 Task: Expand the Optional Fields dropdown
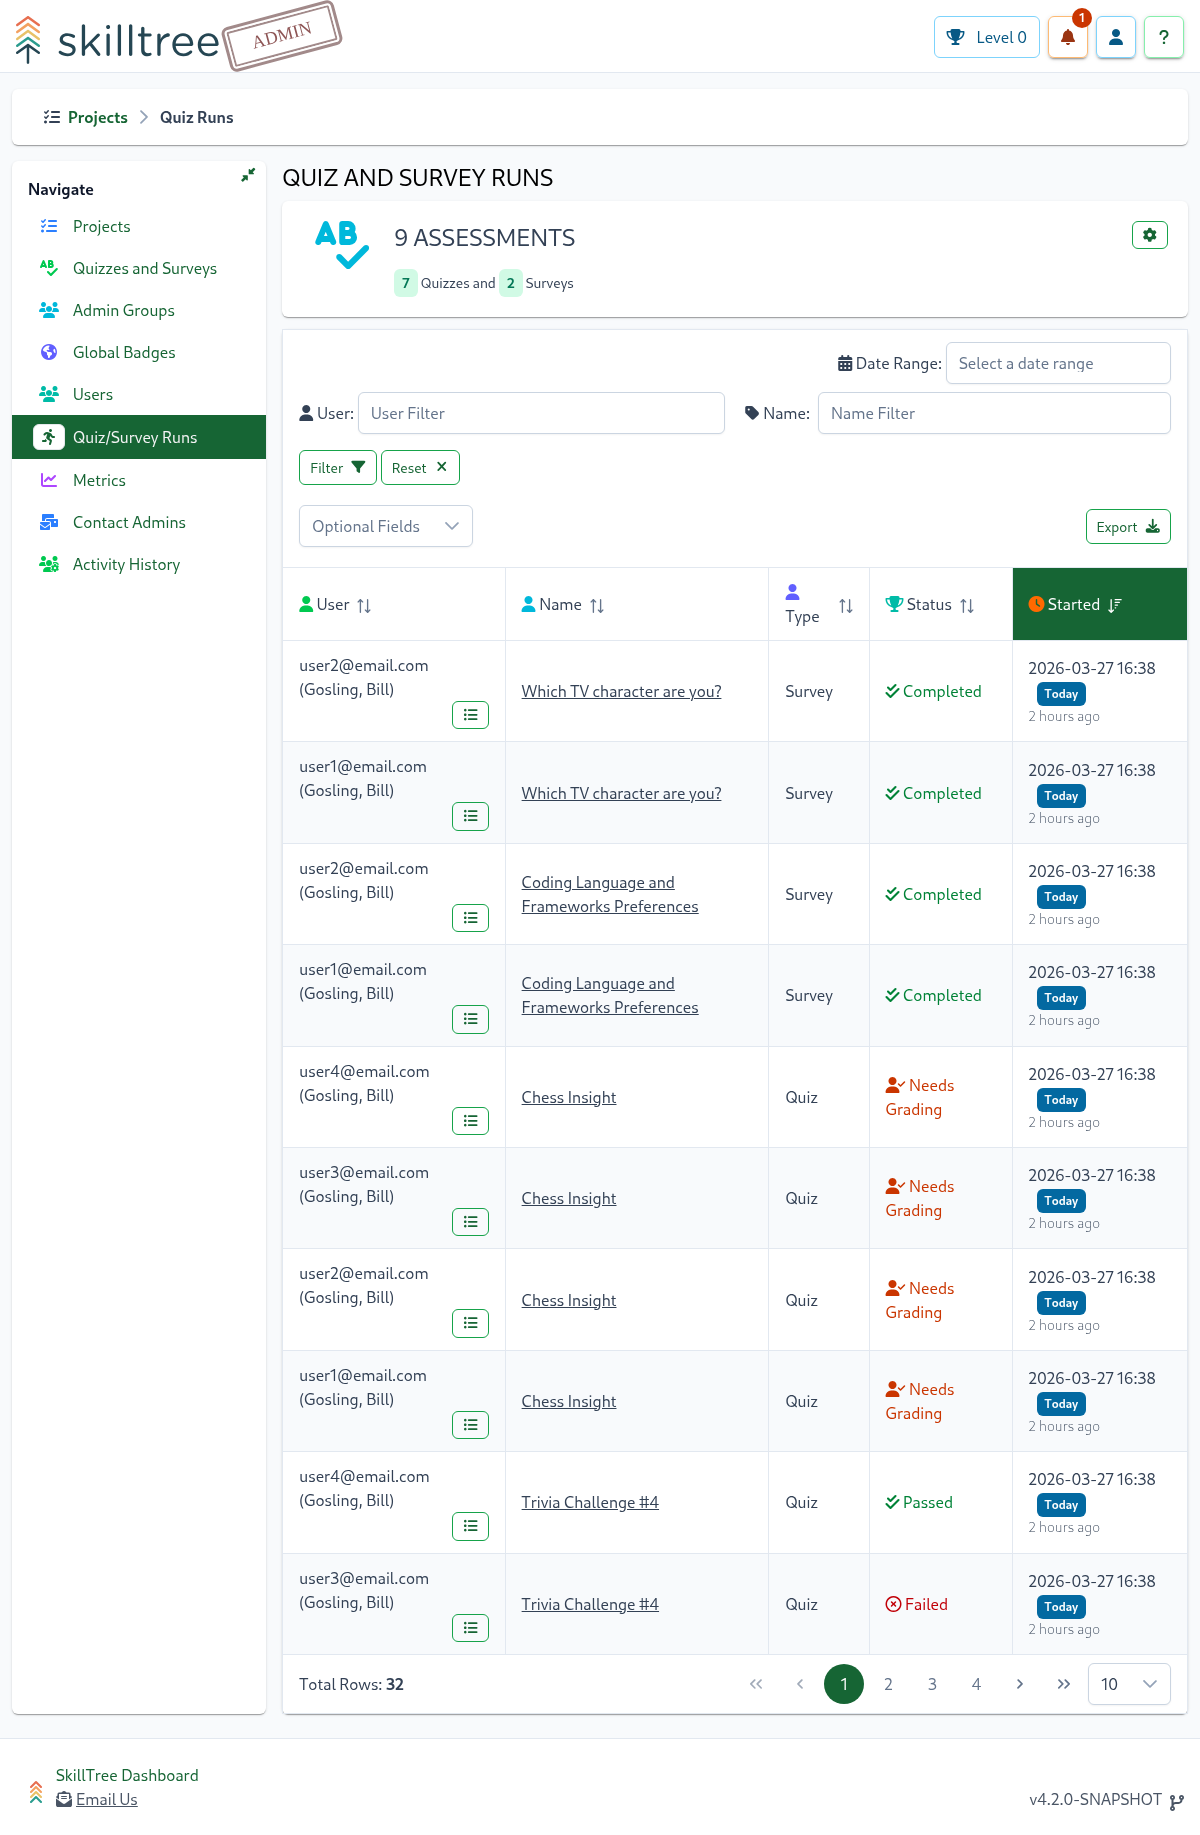coord(385,526)
